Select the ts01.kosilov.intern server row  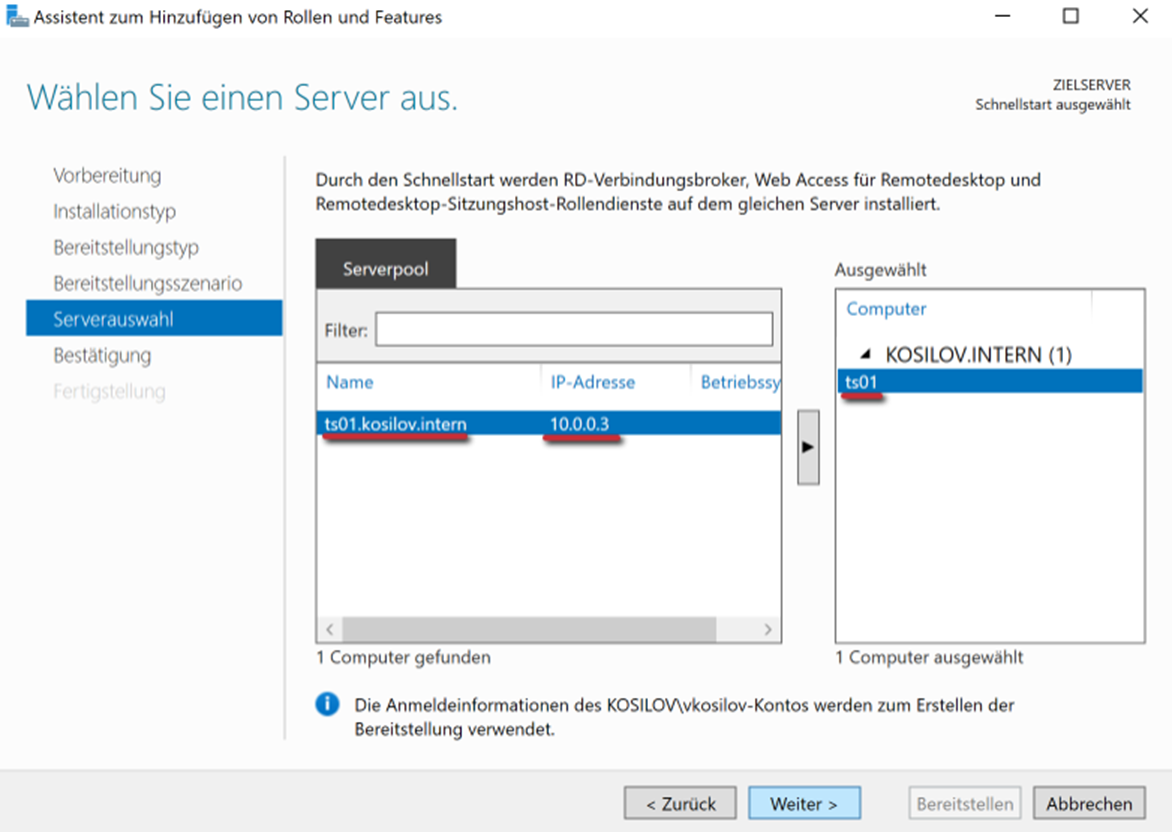point(396,424)
